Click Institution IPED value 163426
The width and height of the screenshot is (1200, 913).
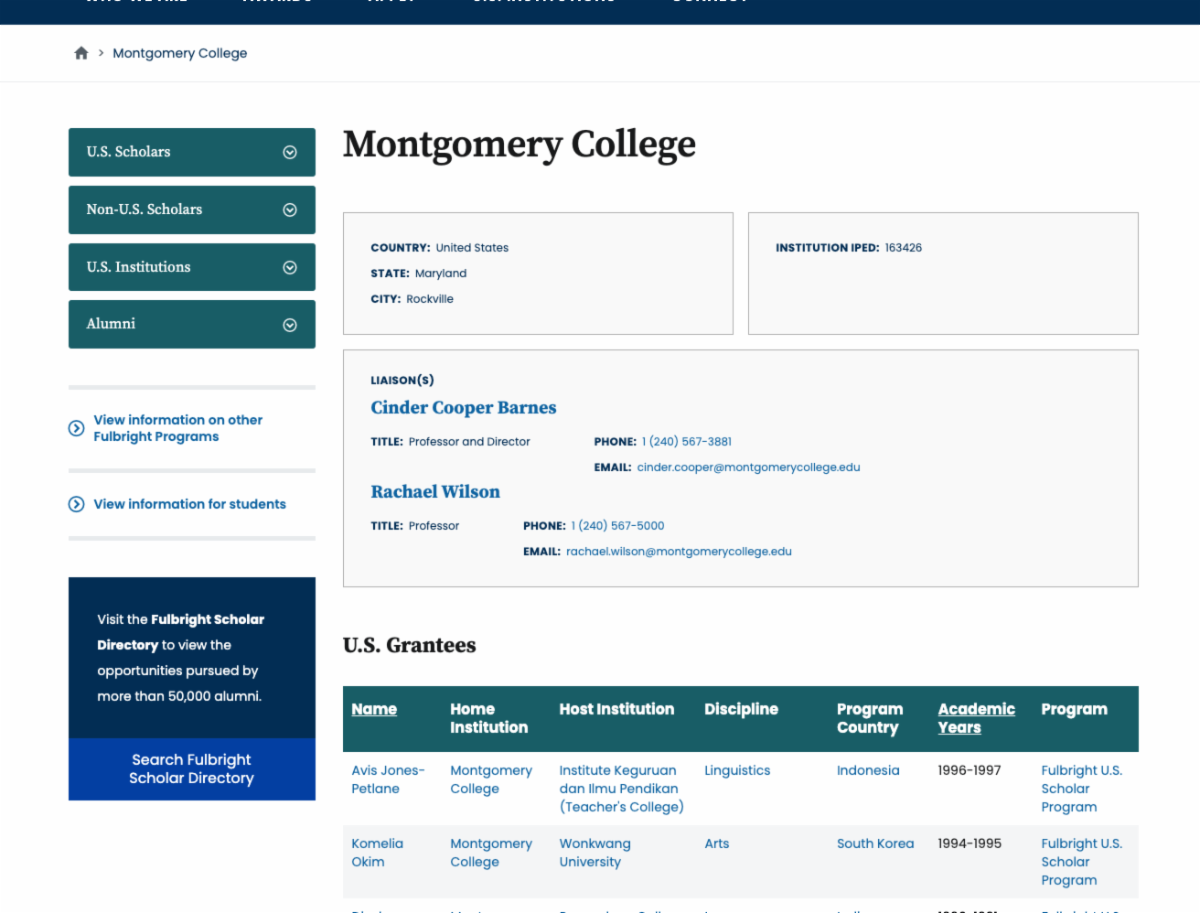[903, 247]
